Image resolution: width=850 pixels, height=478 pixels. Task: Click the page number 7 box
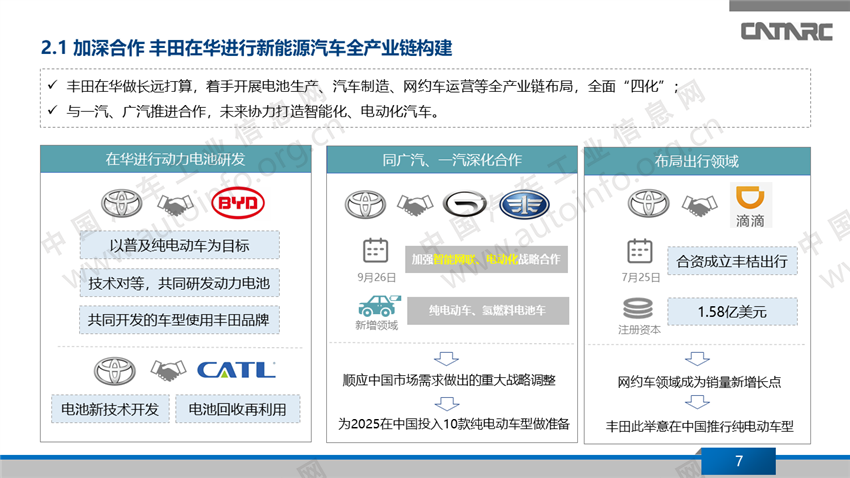[x=738, y=461]
